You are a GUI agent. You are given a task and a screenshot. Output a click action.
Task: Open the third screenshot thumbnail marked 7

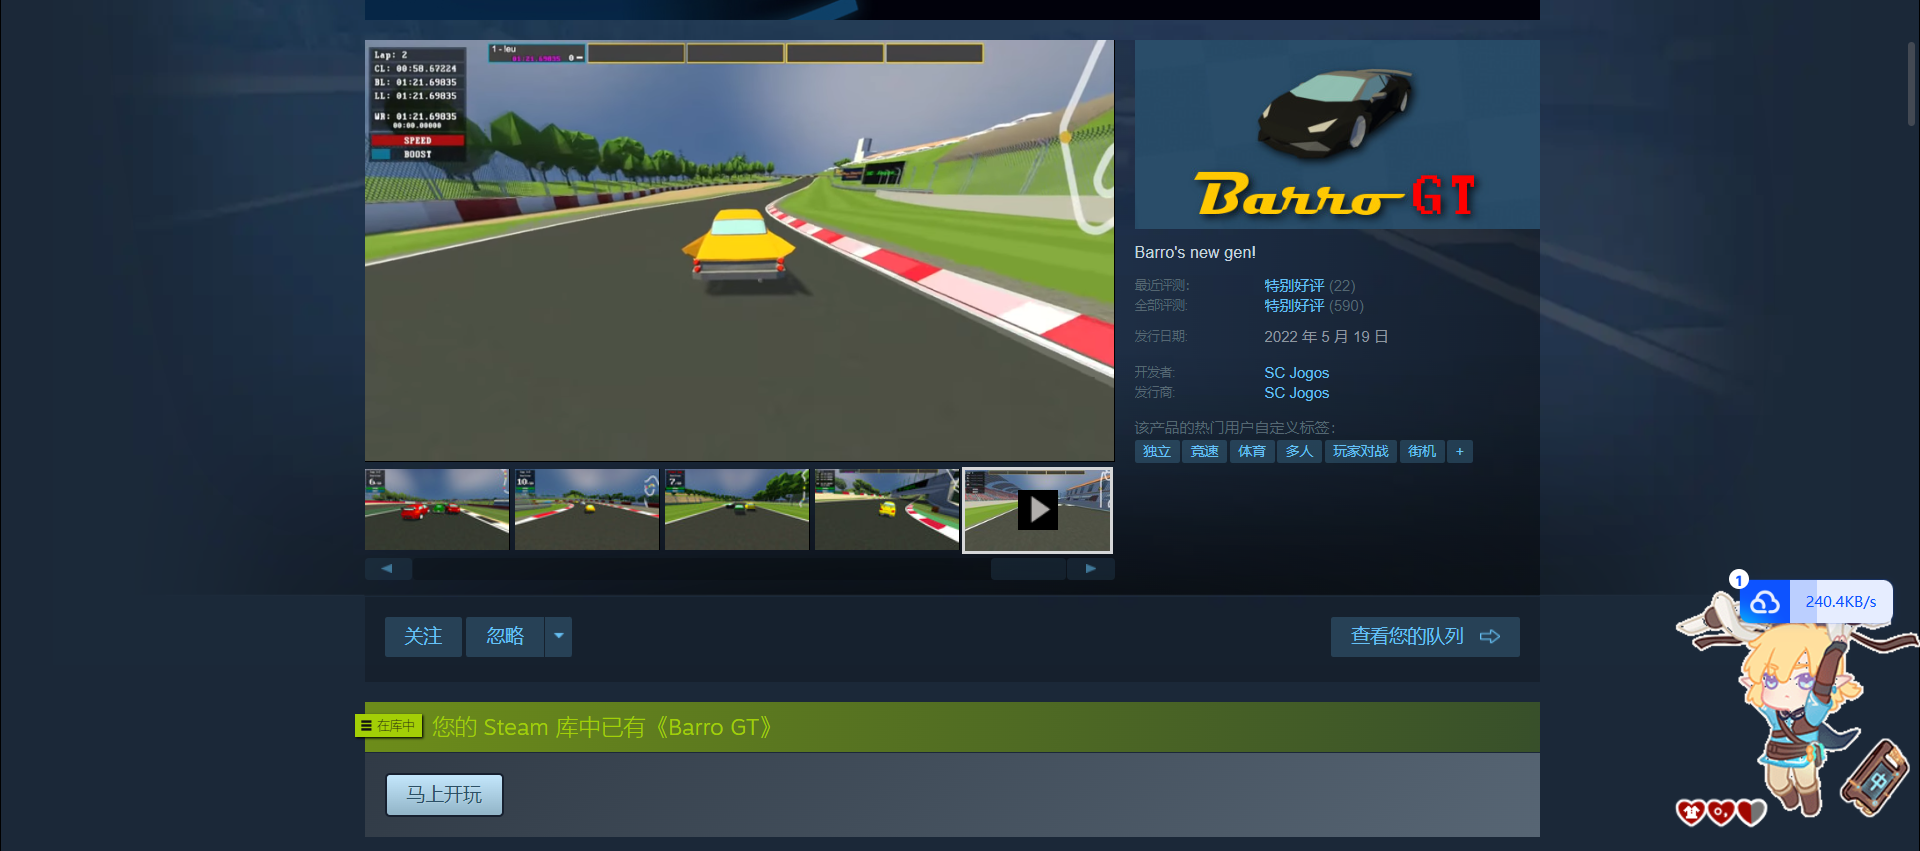pyautogui.click(x=737, y=510)
